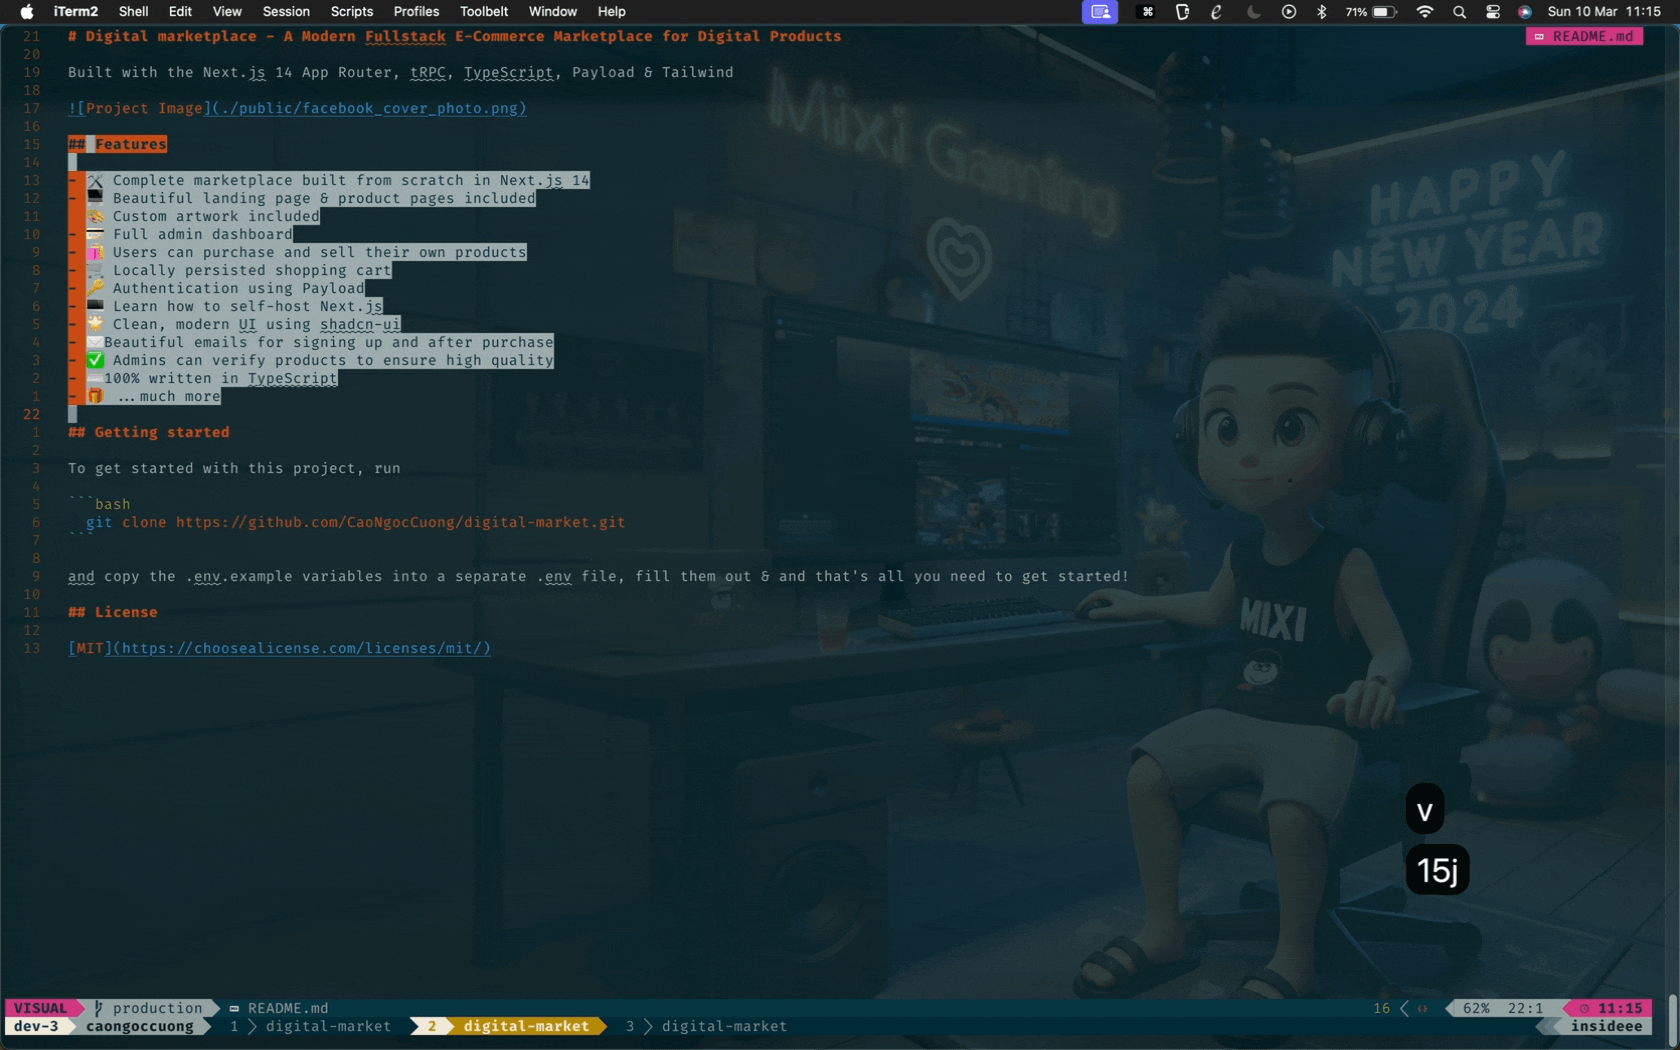Image resolution: width=1680 pixels, height=1050 pixels.
Task: Click the 22:1 cursor position indicator
Action: pos(1525,1008)
